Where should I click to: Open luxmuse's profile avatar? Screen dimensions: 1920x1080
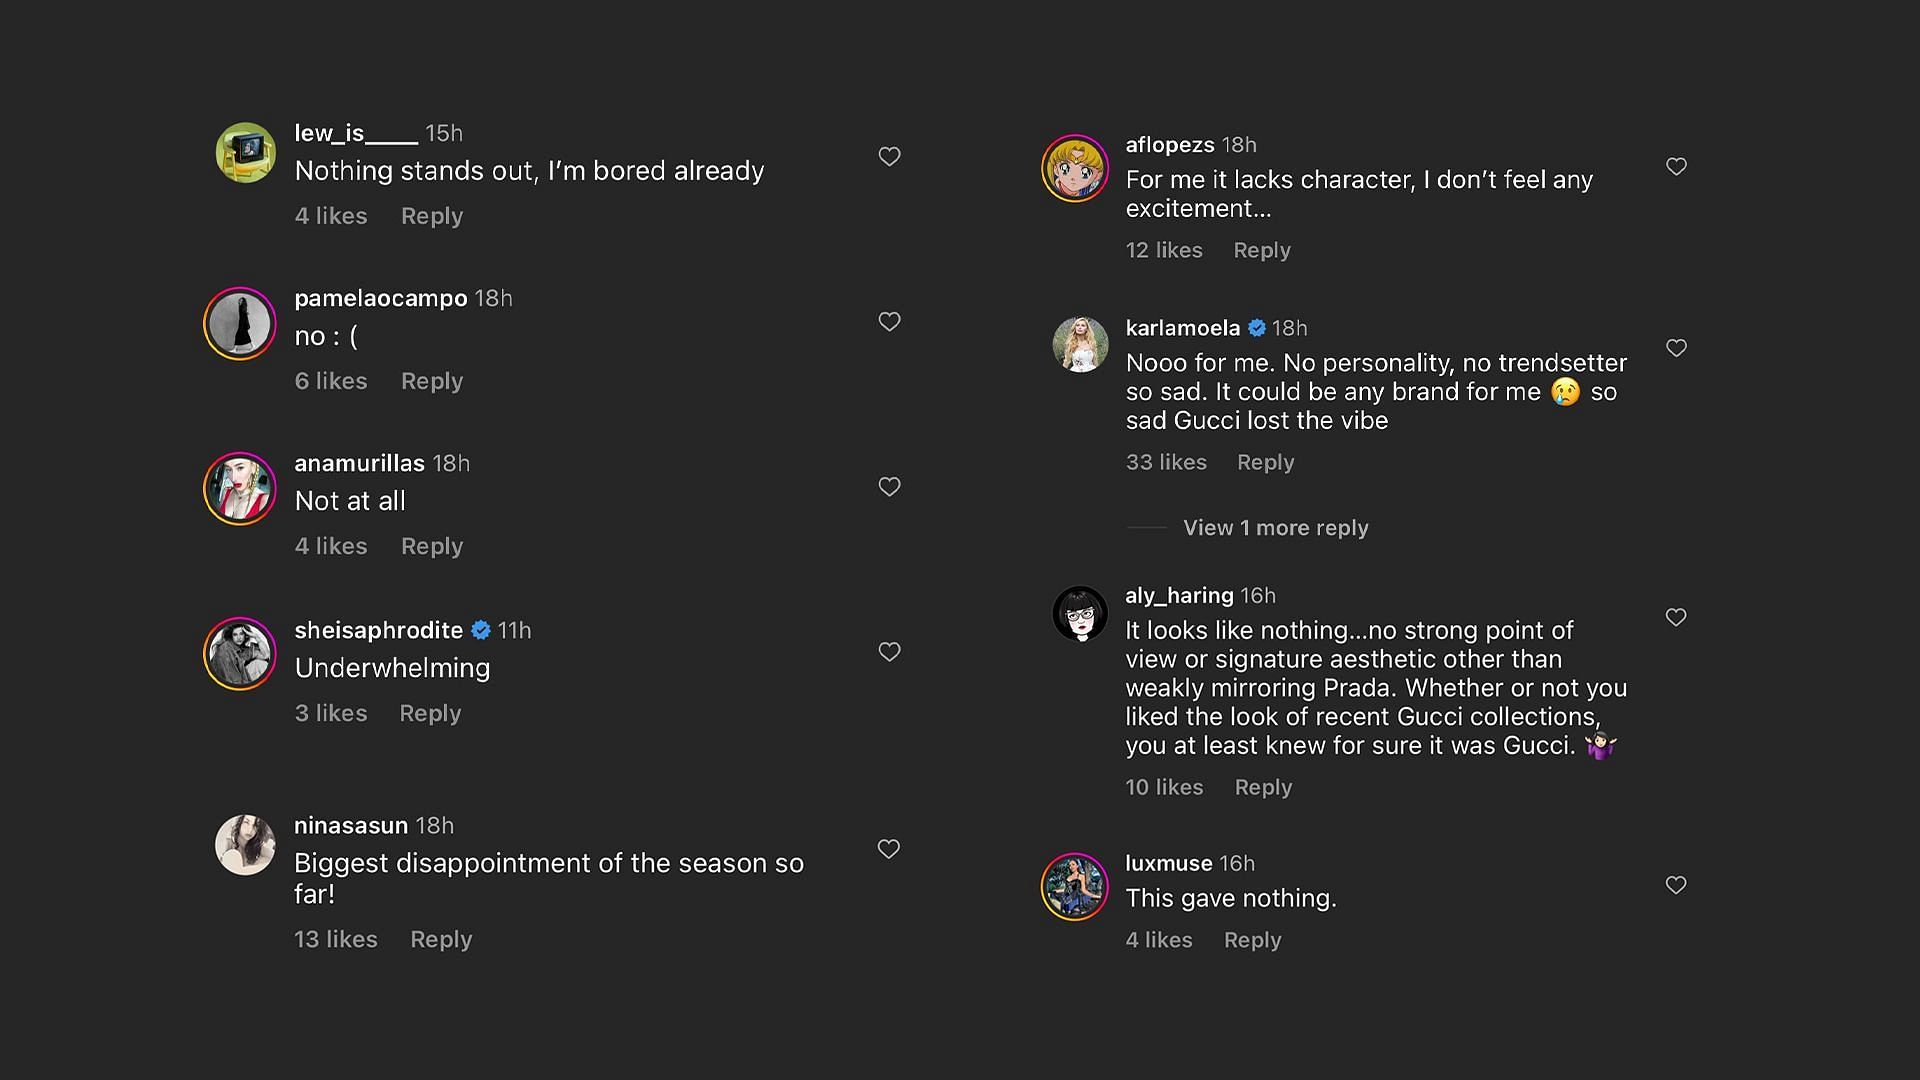click(1075, 886)
